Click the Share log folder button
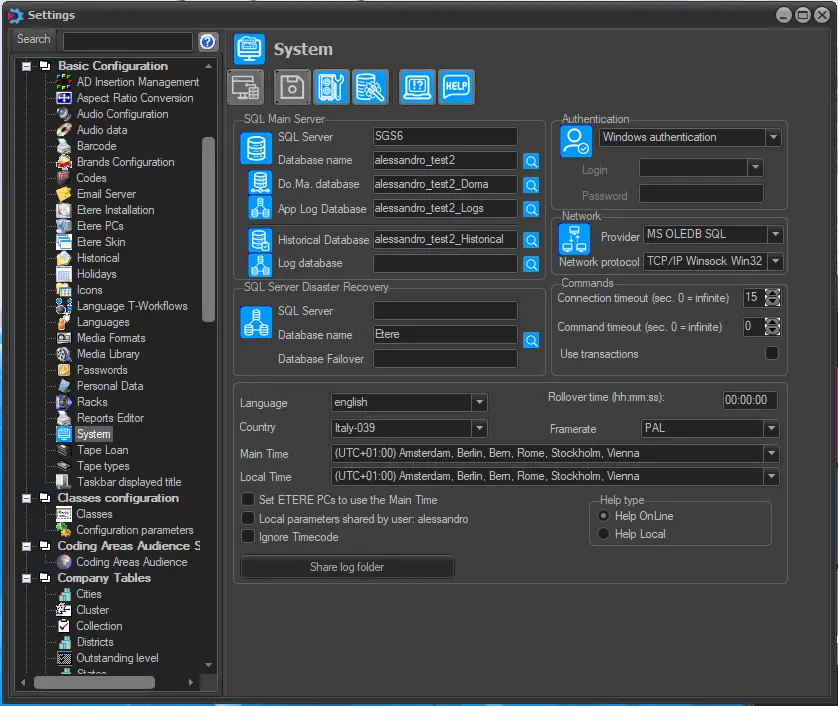Screen dimensions: 838x706 click(347, 567)
